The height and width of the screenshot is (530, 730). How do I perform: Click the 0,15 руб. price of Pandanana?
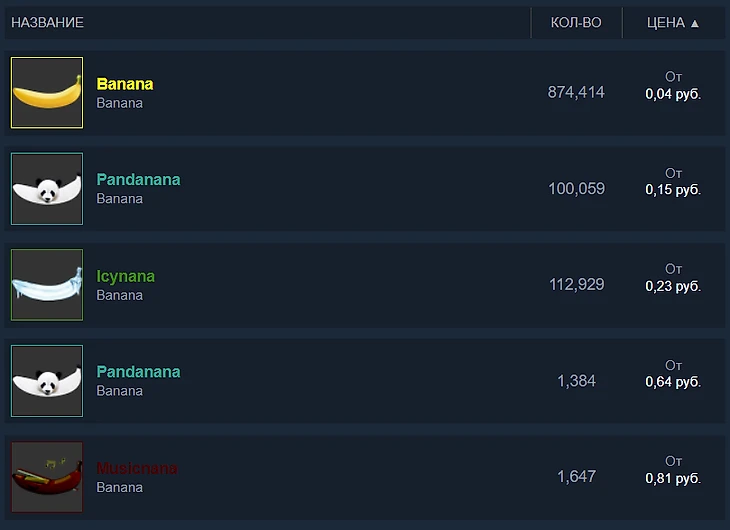pos(673,190)
